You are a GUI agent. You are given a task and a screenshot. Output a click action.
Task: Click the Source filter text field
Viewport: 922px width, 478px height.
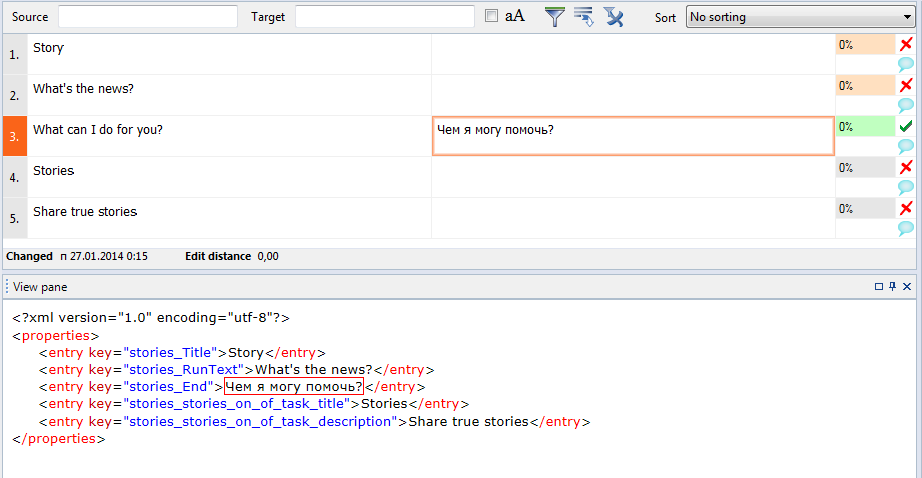148,17
